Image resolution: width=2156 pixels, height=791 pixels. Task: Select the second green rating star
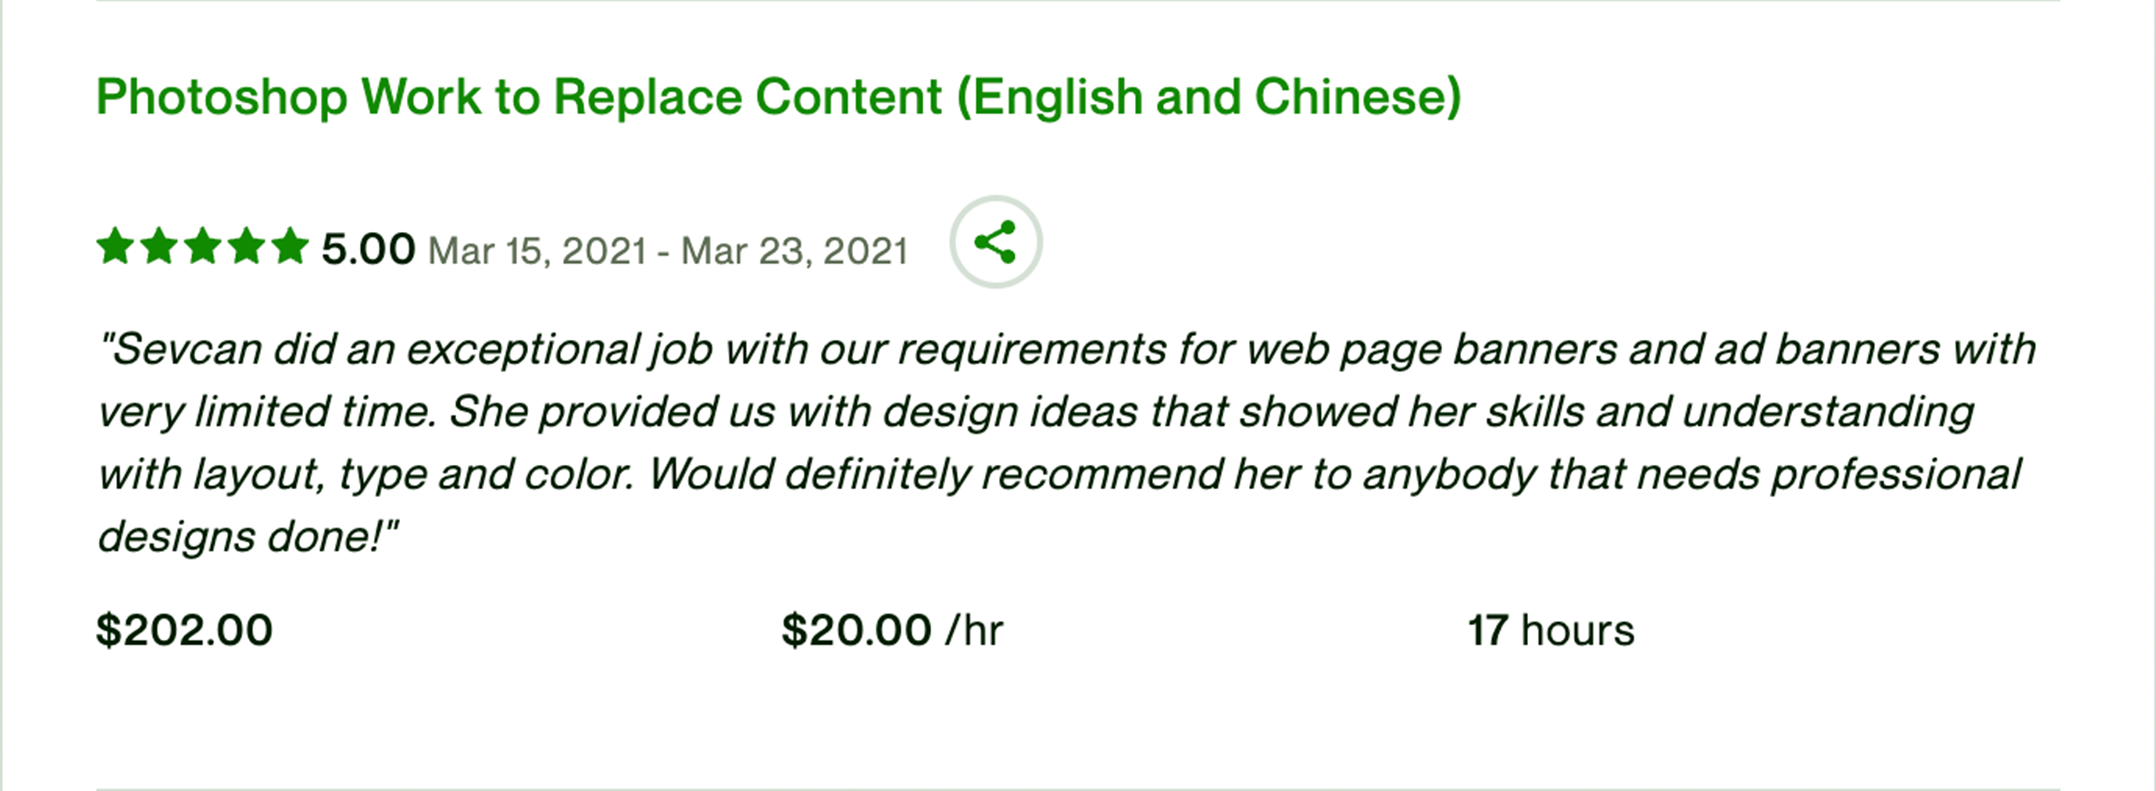pos(159,246)
